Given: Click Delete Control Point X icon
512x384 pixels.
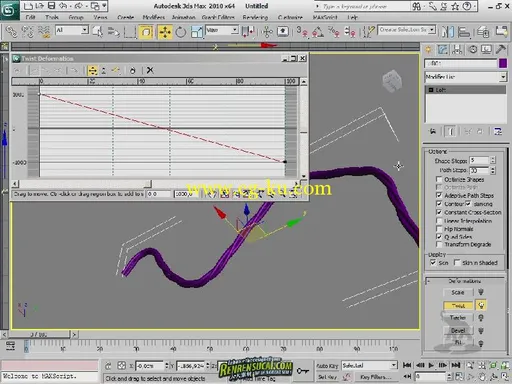Looking at the screenshot, I should click(x=150, y=70).
